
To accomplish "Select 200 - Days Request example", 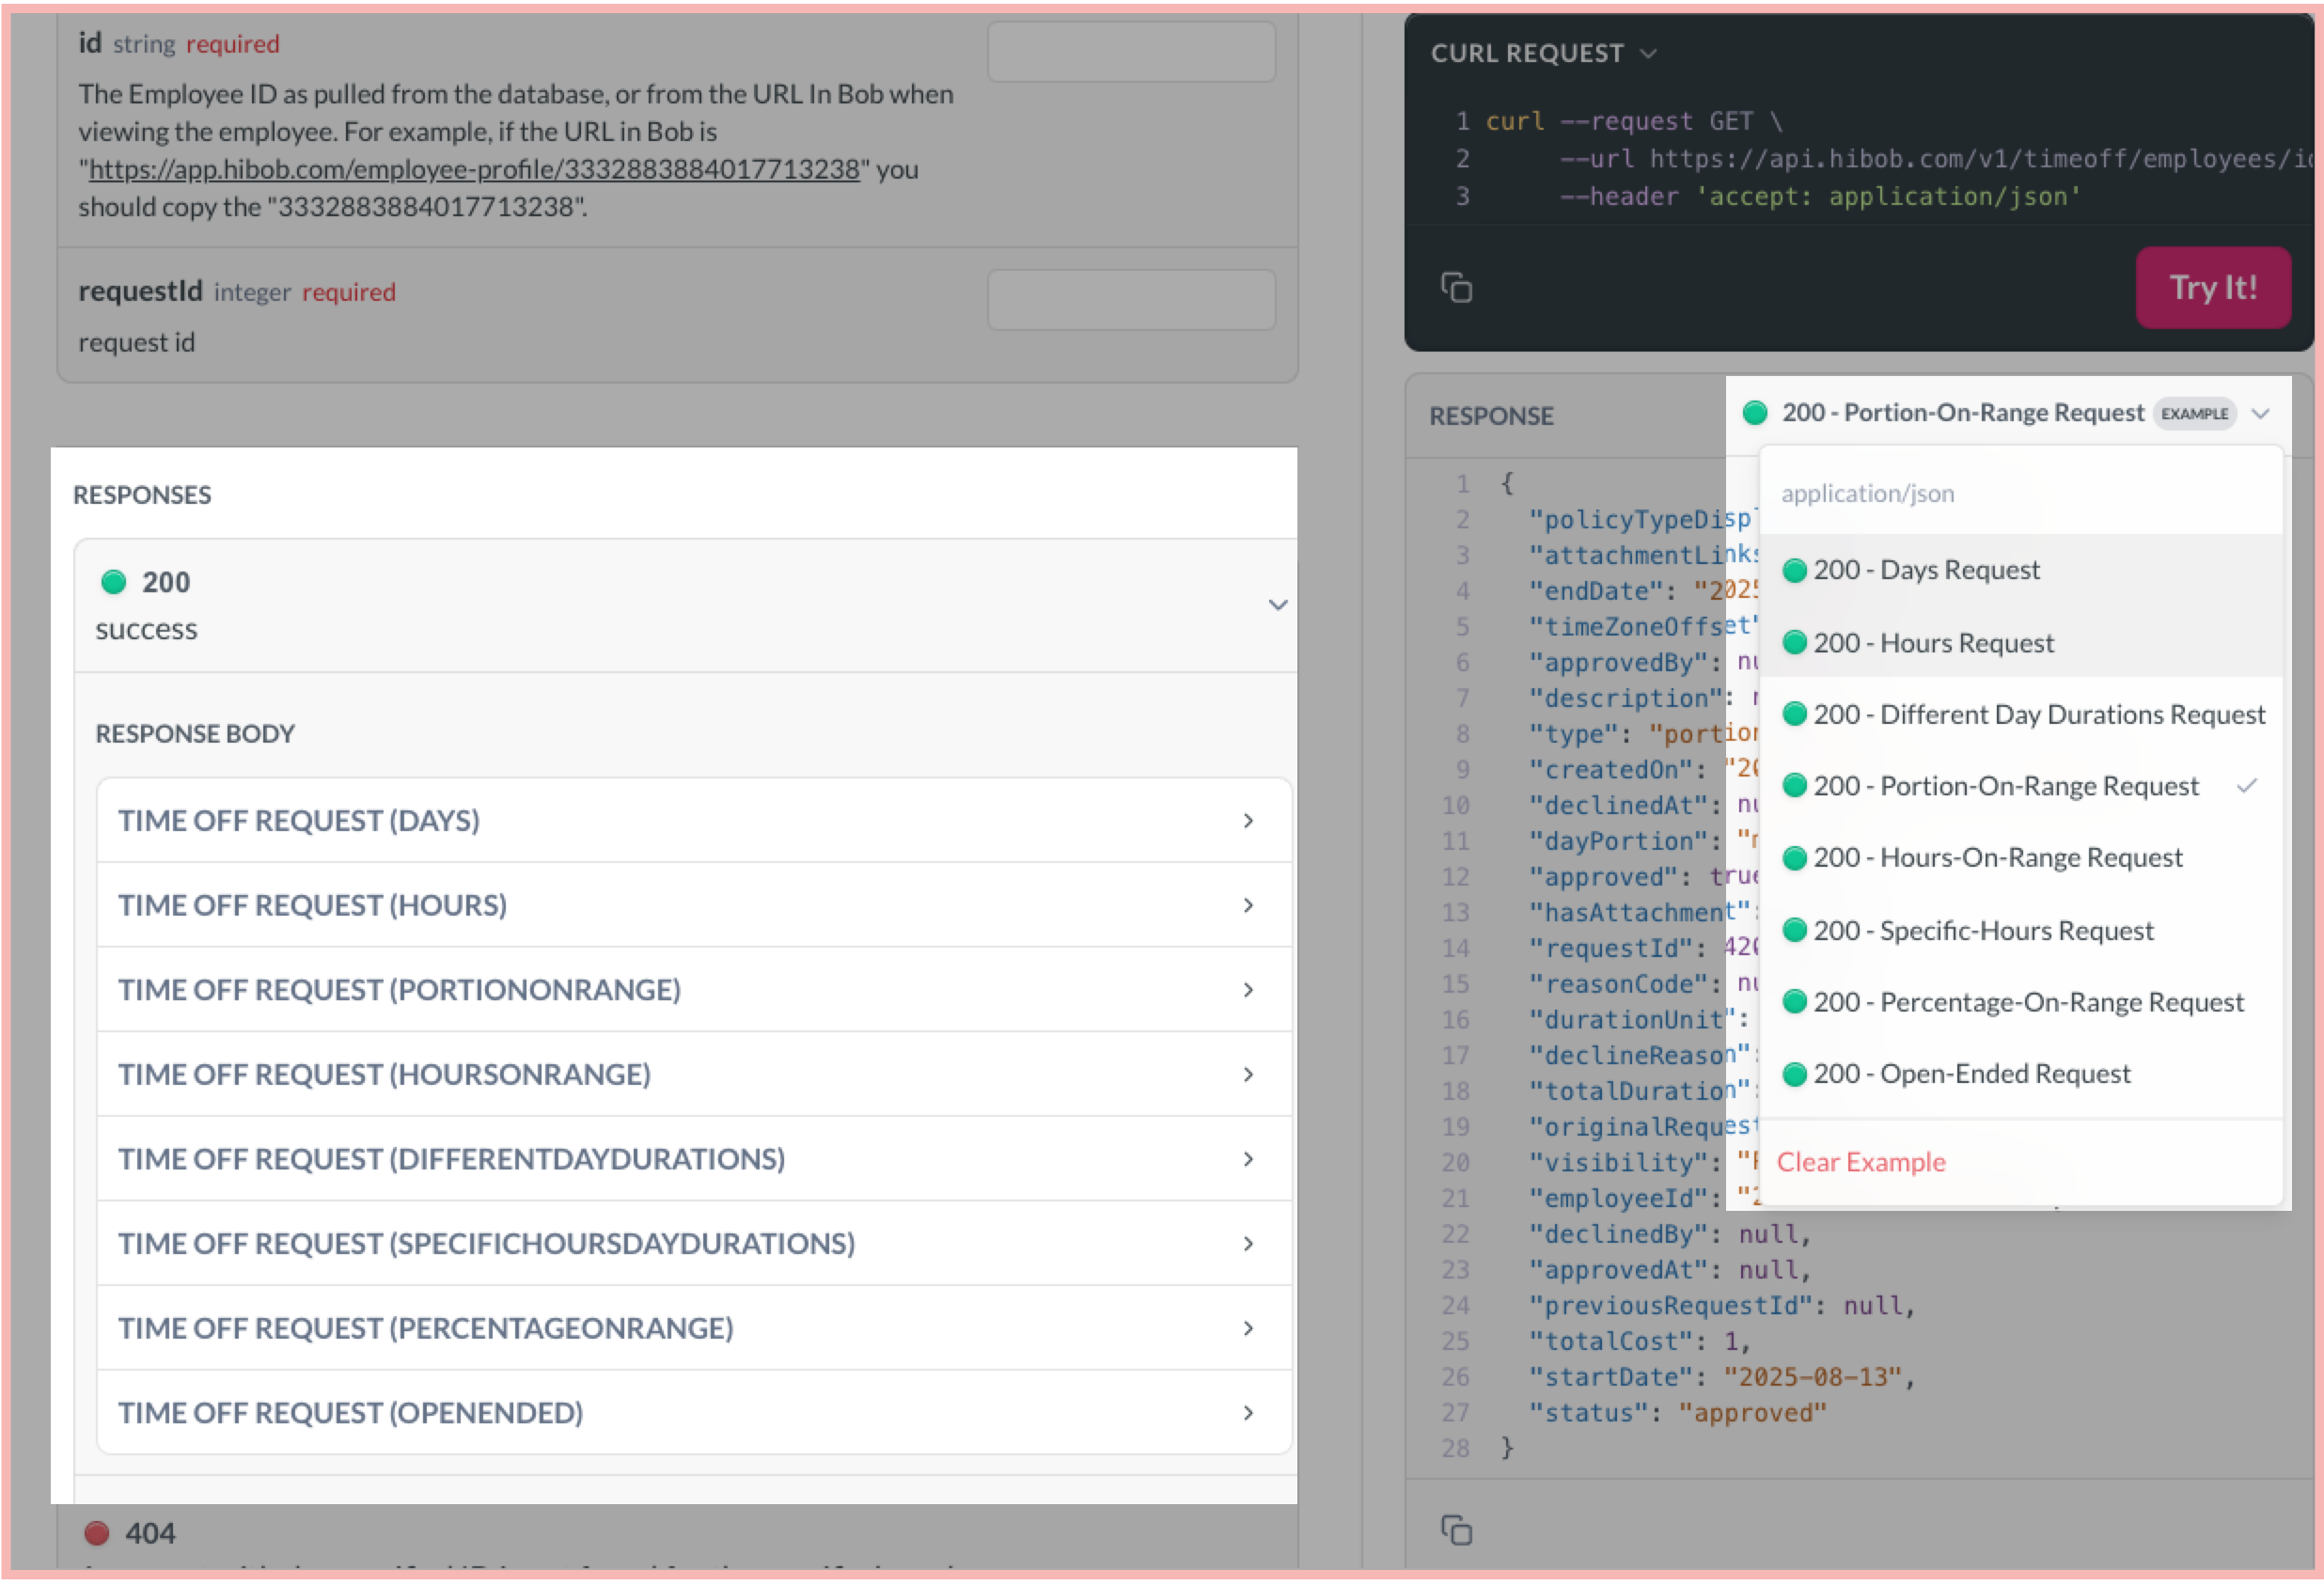I will [x=2021, y=570].
